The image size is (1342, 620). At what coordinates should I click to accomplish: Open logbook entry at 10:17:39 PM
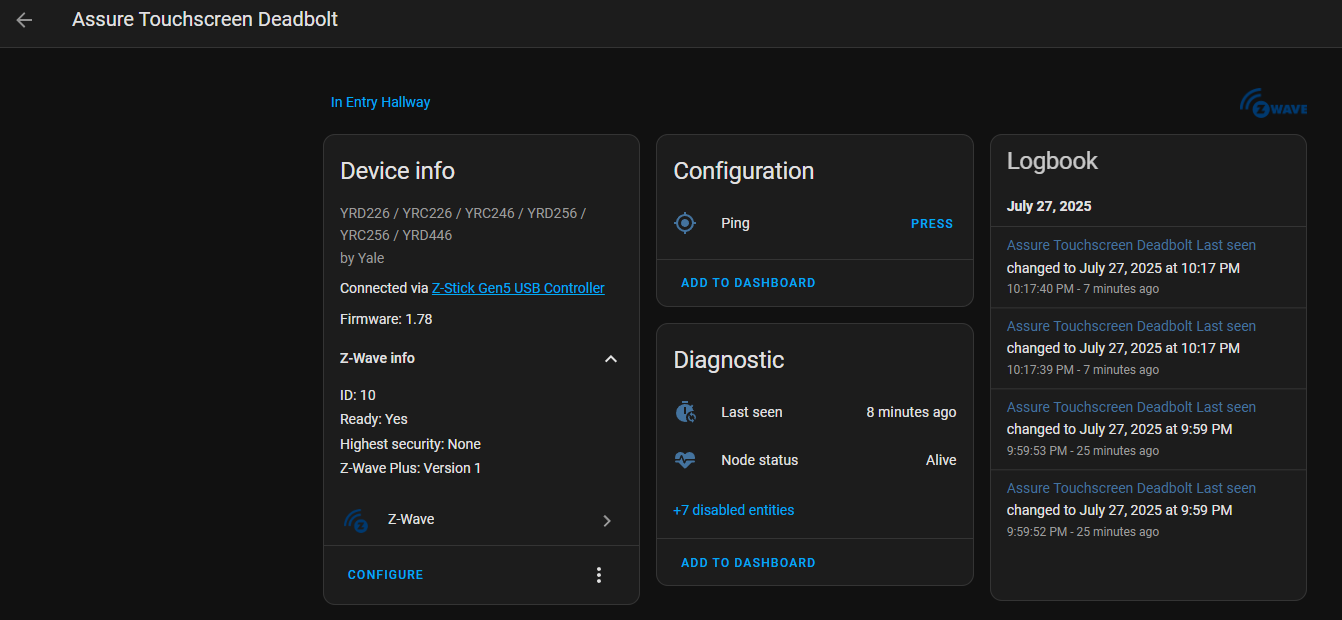pos(1148,348)
